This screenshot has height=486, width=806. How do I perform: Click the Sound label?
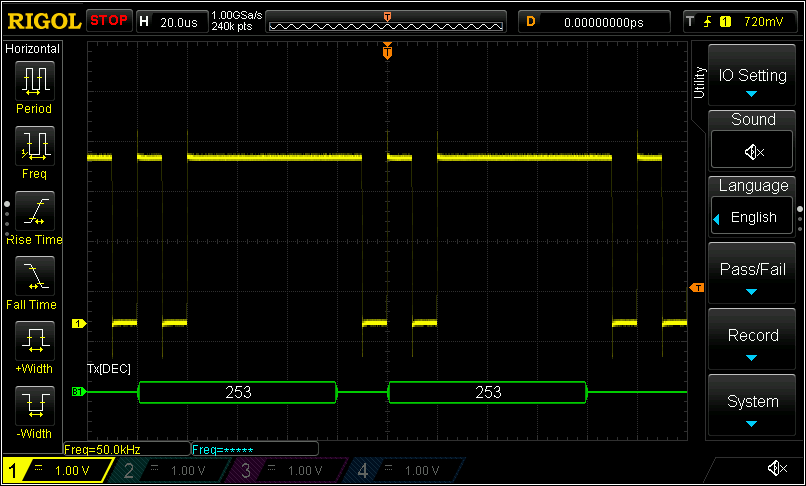tap(753, 119)
